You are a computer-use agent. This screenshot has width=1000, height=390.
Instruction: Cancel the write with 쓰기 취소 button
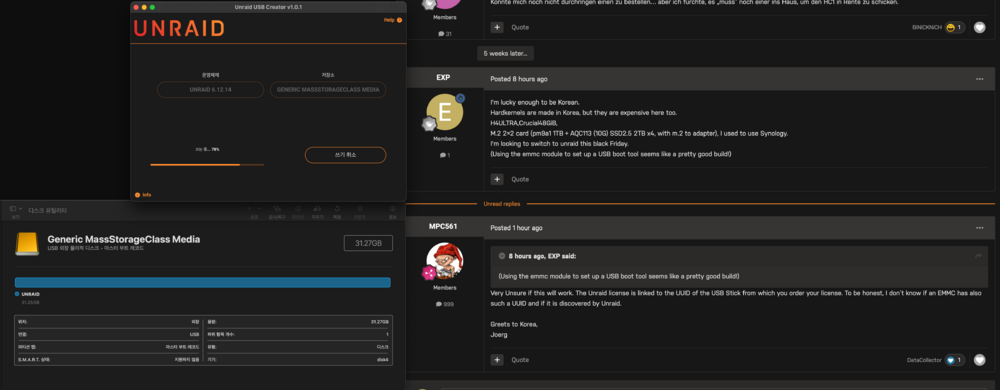345,155
